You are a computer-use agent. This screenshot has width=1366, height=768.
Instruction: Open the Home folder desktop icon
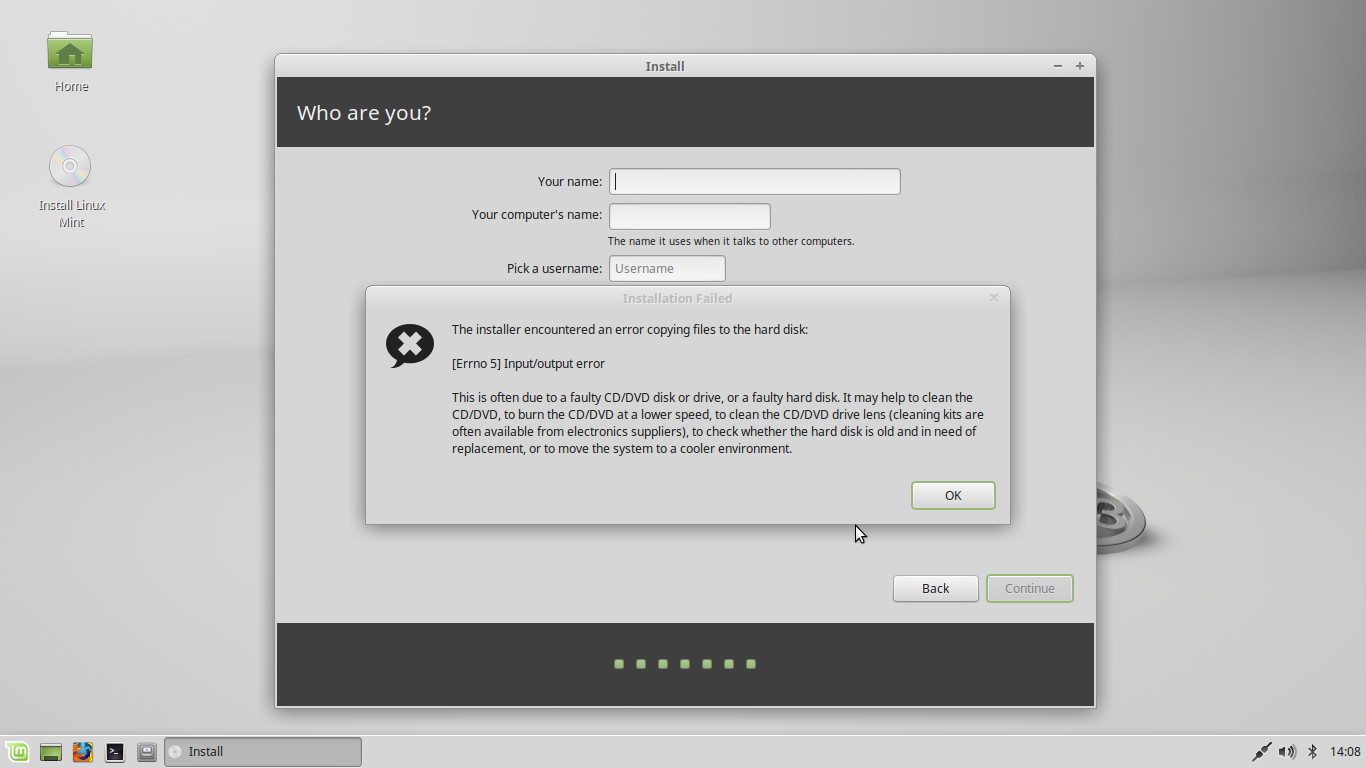(70, 62)
